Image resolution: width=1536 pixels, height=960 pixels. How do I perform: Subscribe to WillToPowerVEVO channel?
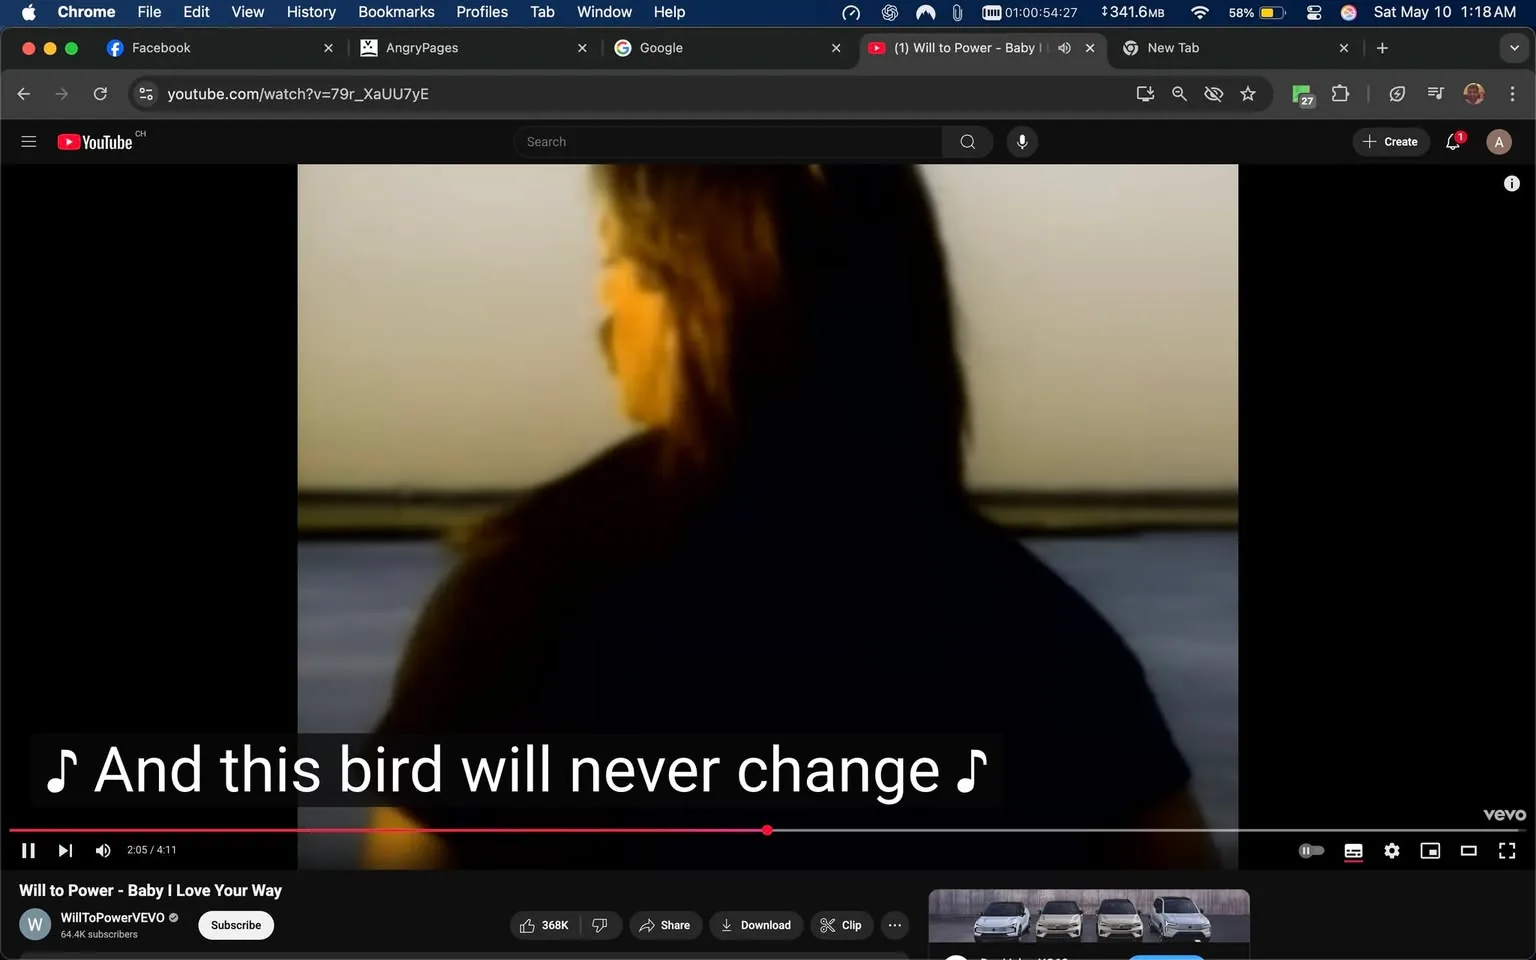(x=235, y=925)
